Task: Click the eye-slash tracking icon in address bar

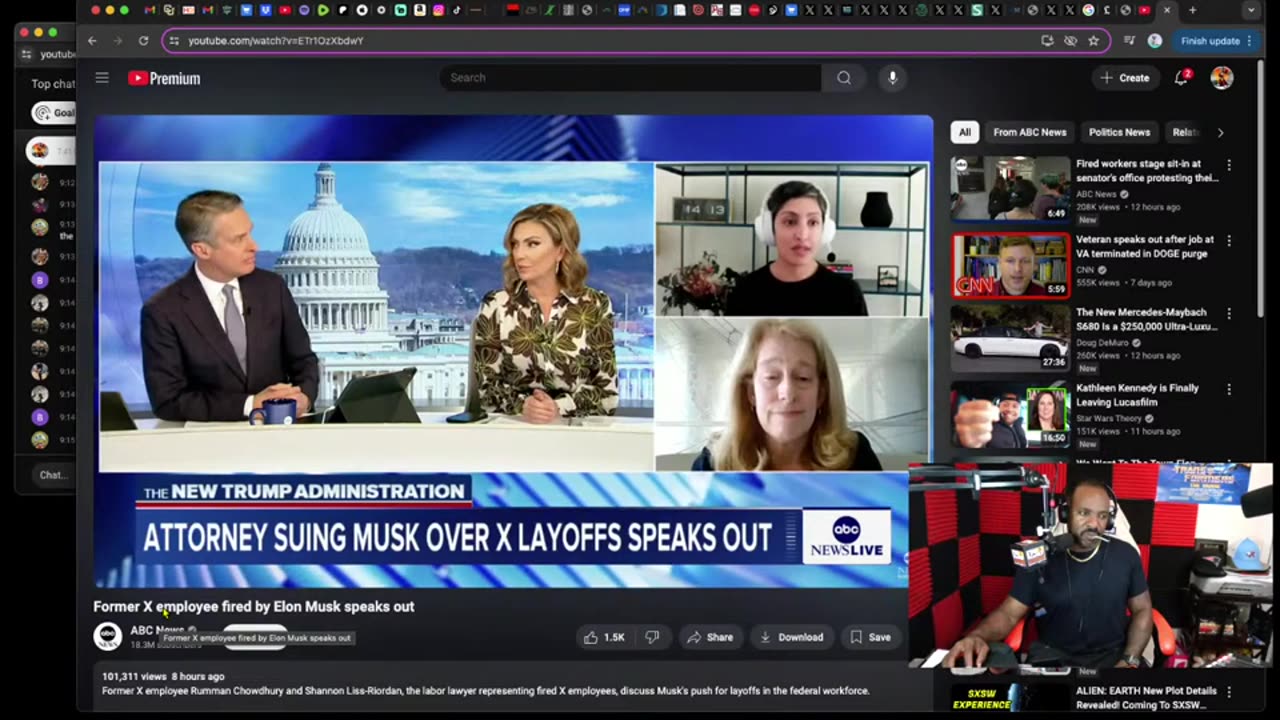Action: (x=1070, y=41)
